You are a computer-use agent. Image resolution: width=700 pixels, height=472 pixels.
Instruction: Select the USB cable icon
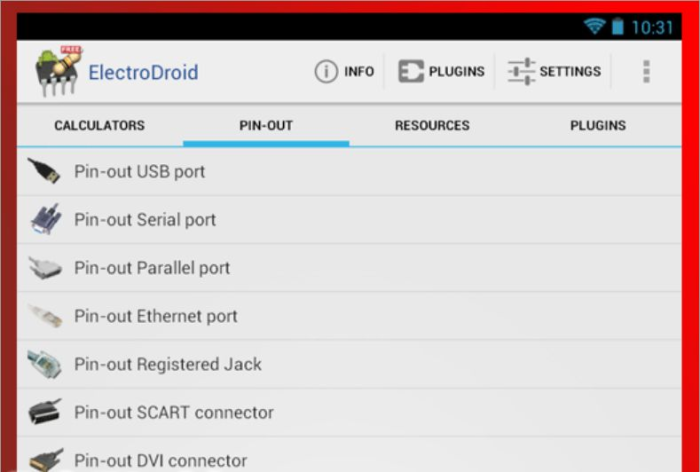coord(44,171)
